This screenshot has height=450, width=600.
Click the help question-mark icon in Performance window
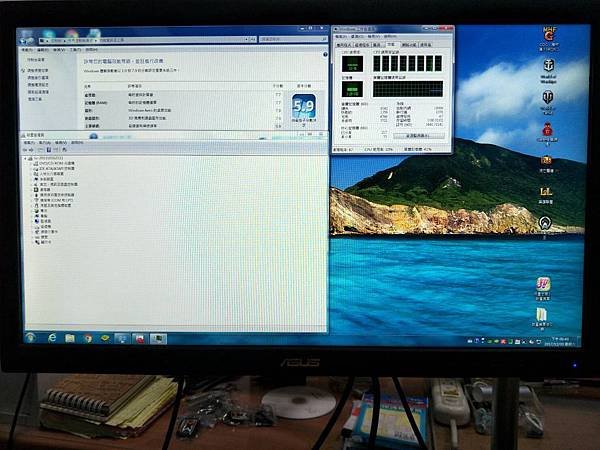[325, 54]
